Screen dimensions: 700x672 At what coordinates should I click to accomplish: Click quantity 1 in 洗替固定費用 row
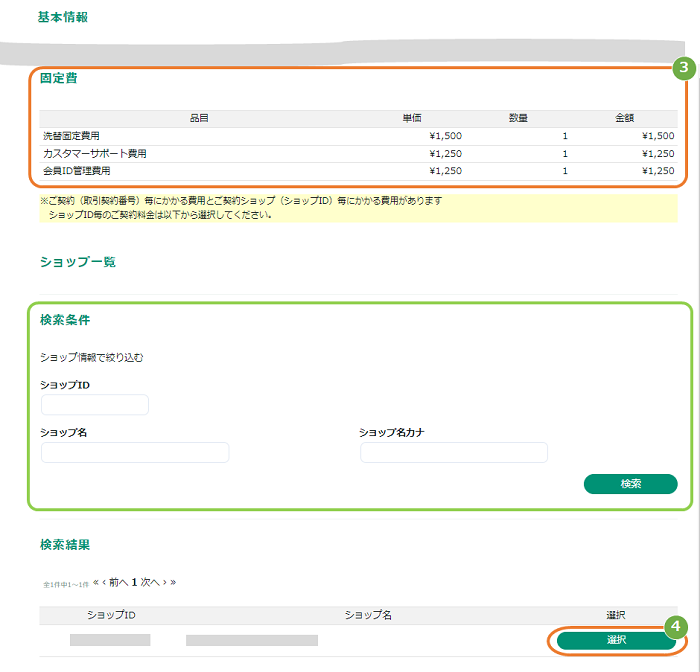[x=565, y=136]
